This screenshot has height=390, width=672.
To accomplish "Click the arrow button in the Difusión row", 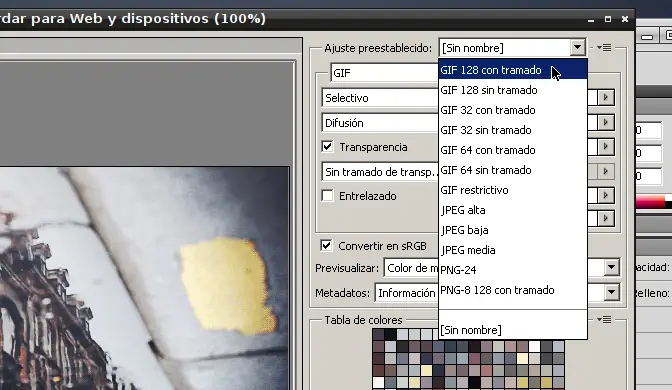I will coord(606,123).
